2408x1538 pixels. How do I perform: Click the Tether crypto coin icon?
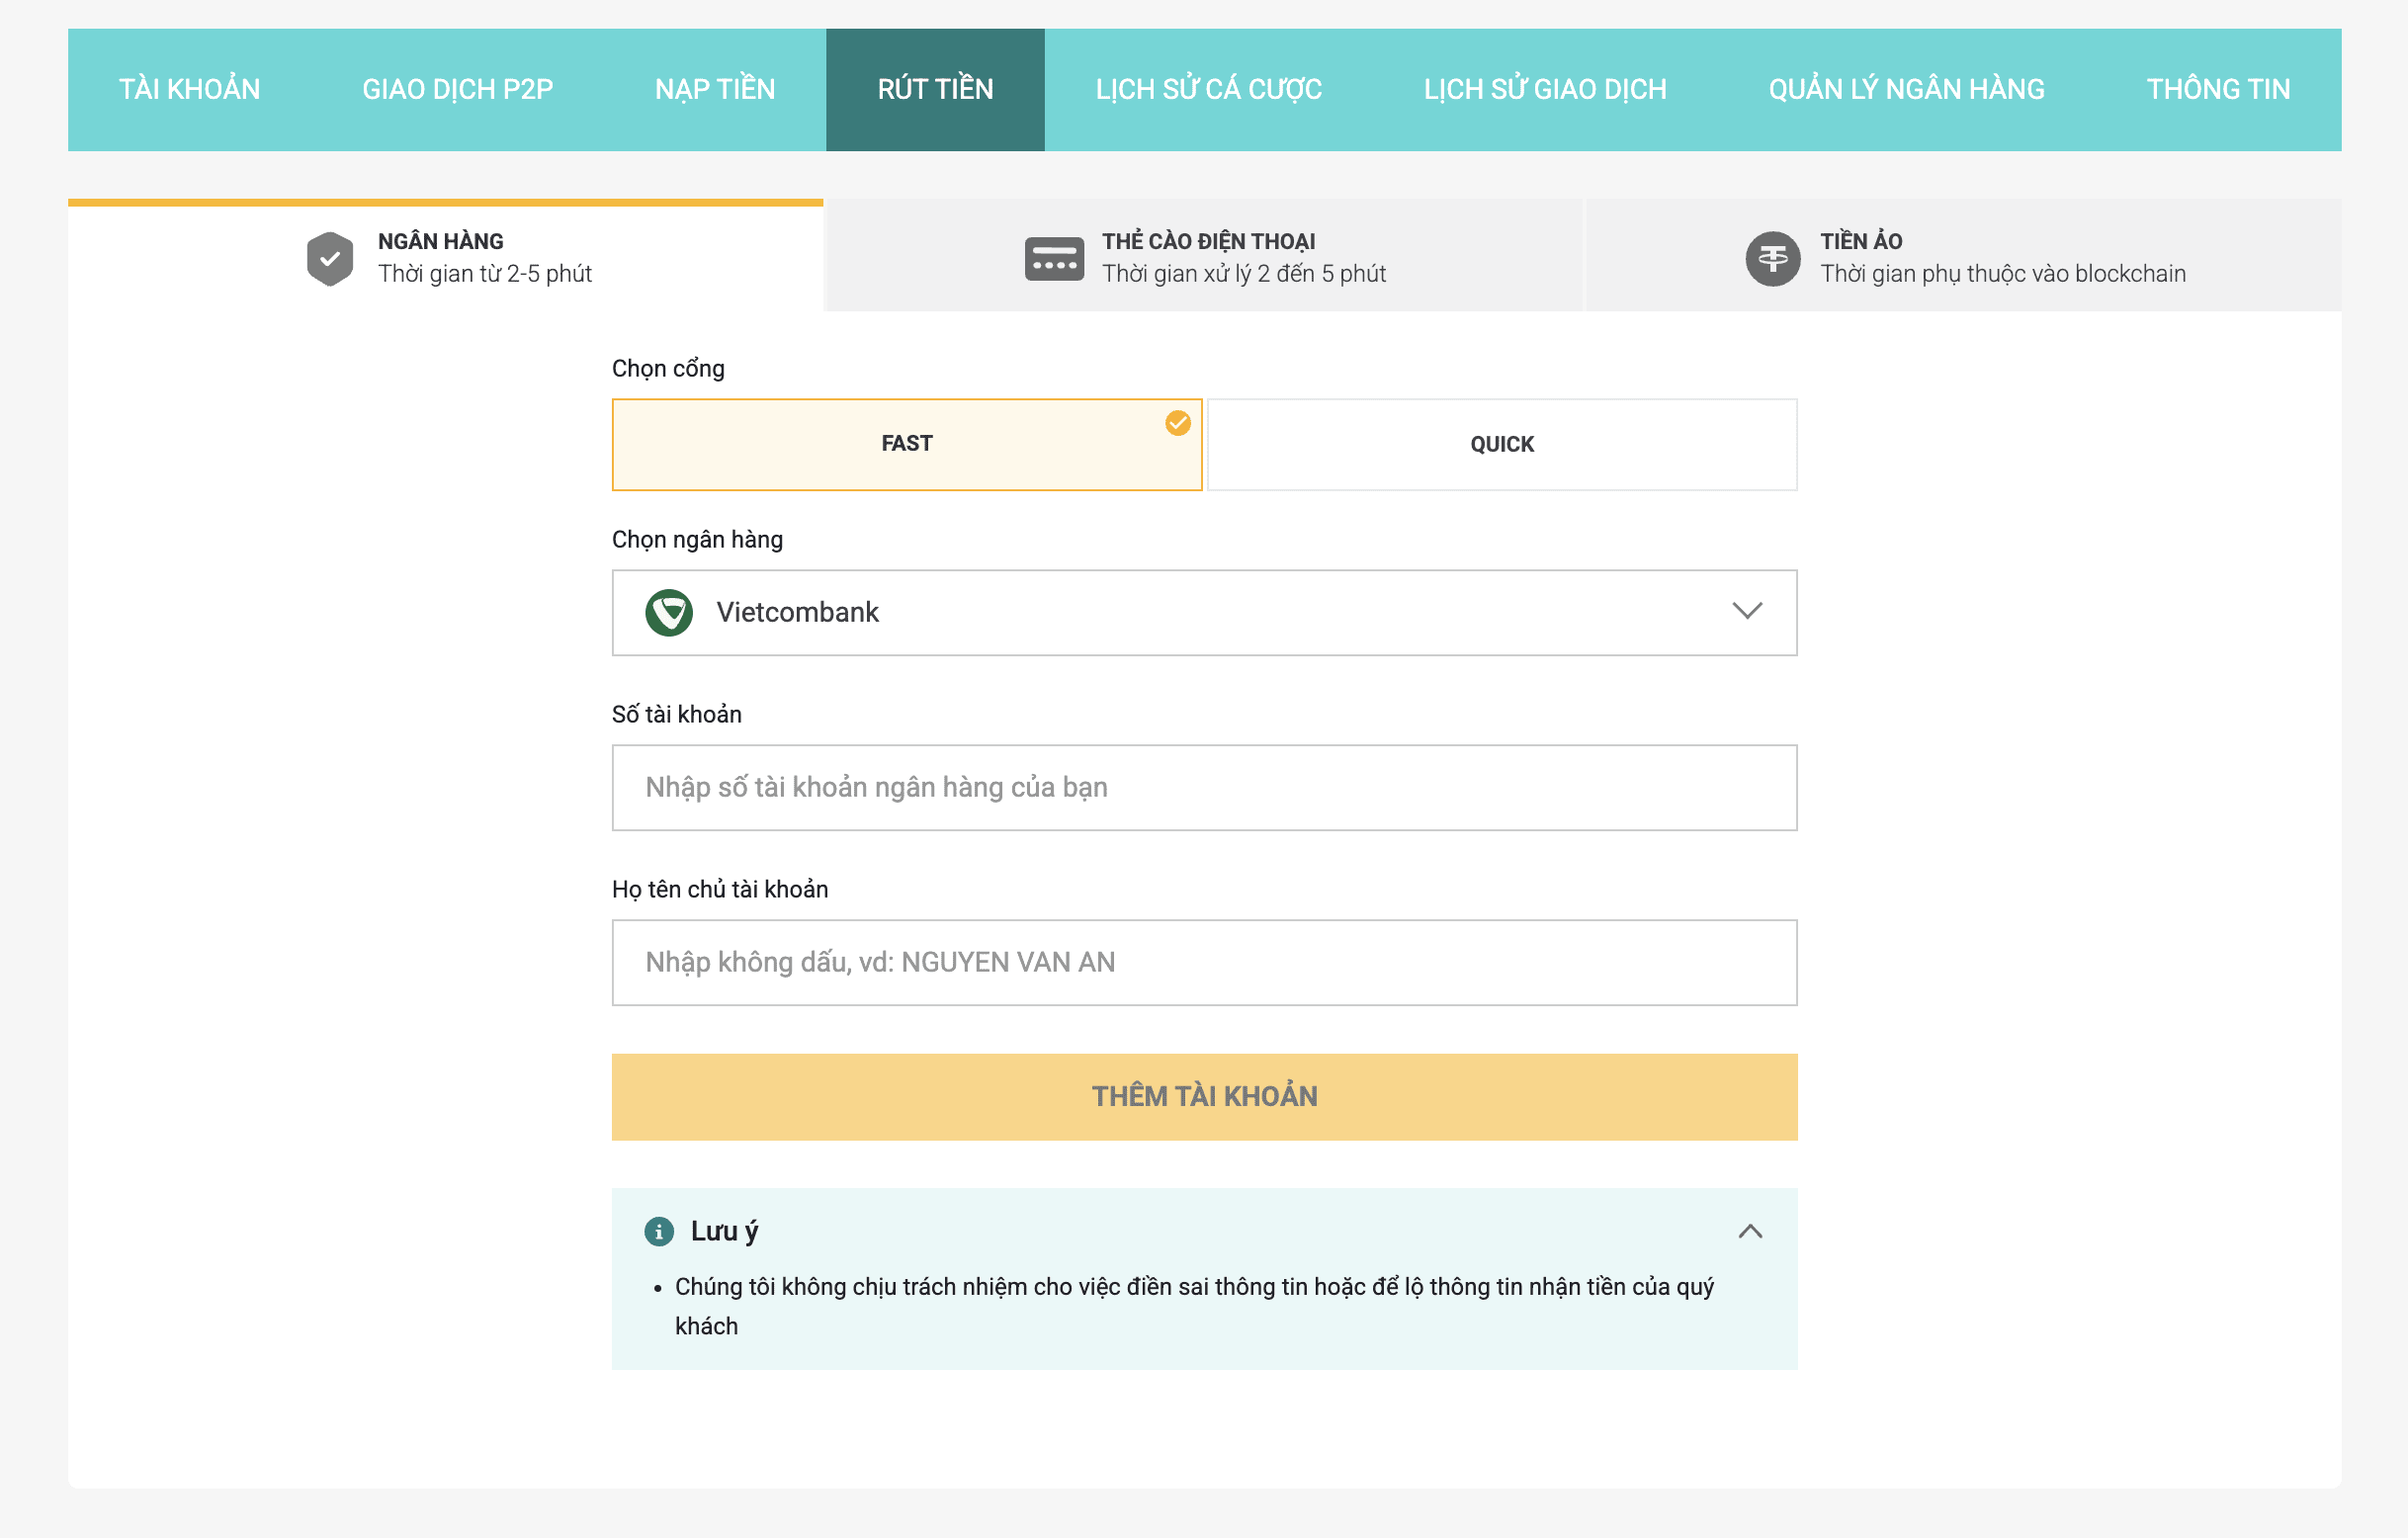[x=1772, y=259]
